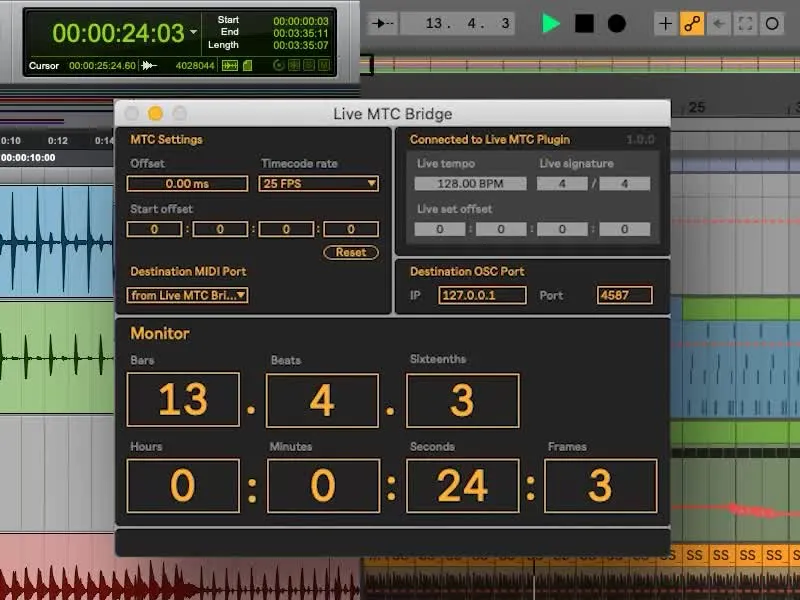
Task: Open the Timecode rate 25 FPS dropdown
Action: [319, 184]
